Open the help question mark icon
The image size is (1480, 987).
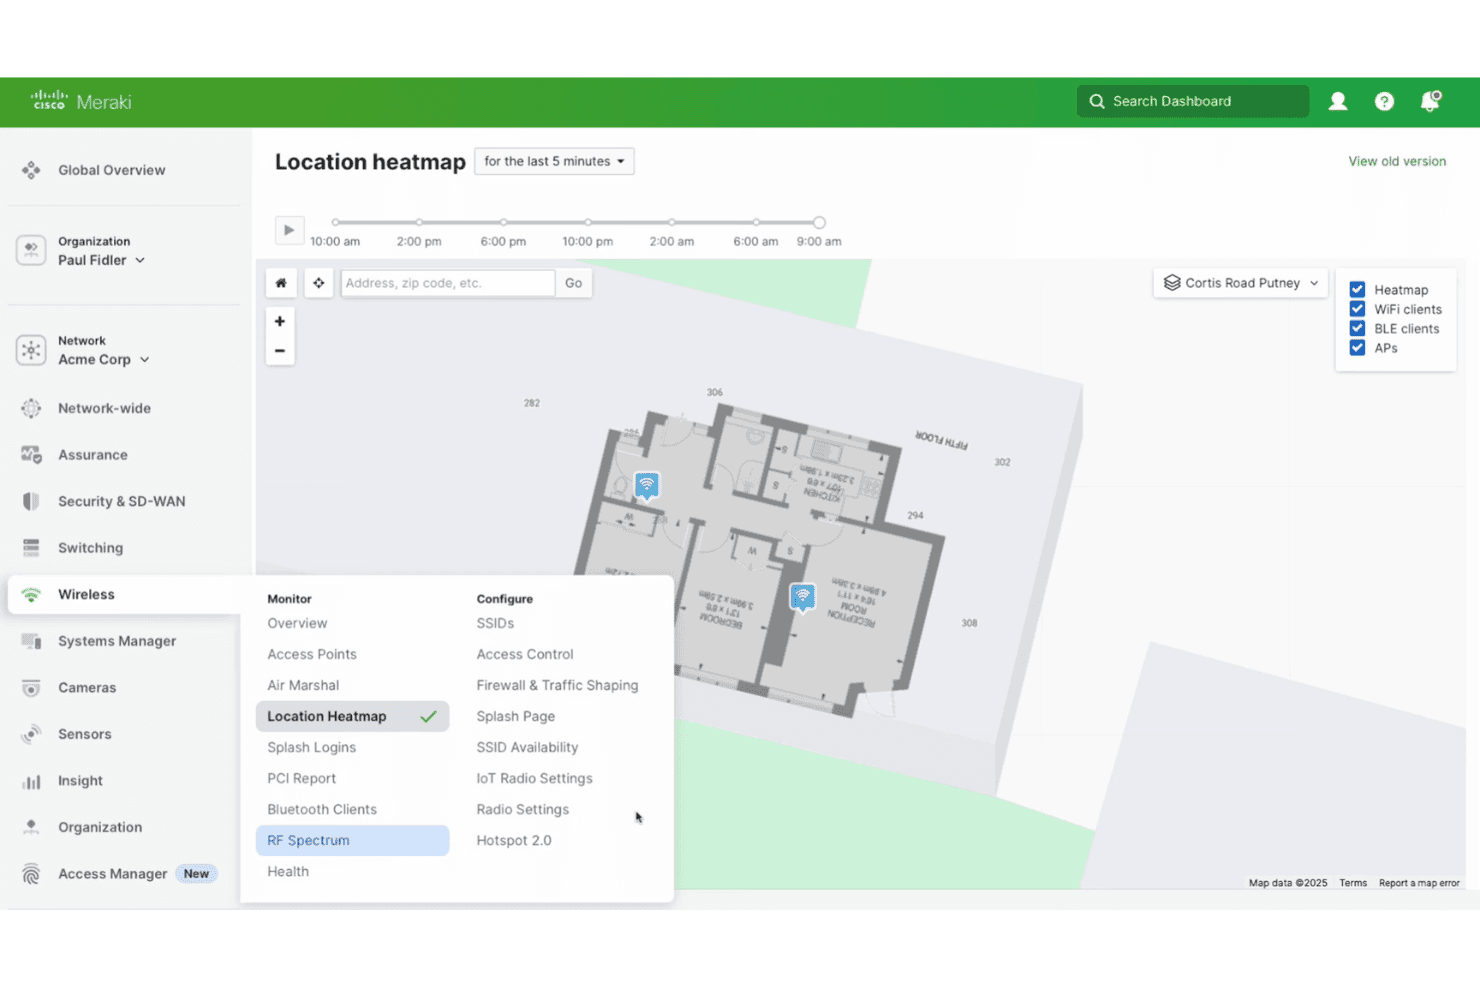1384,101
